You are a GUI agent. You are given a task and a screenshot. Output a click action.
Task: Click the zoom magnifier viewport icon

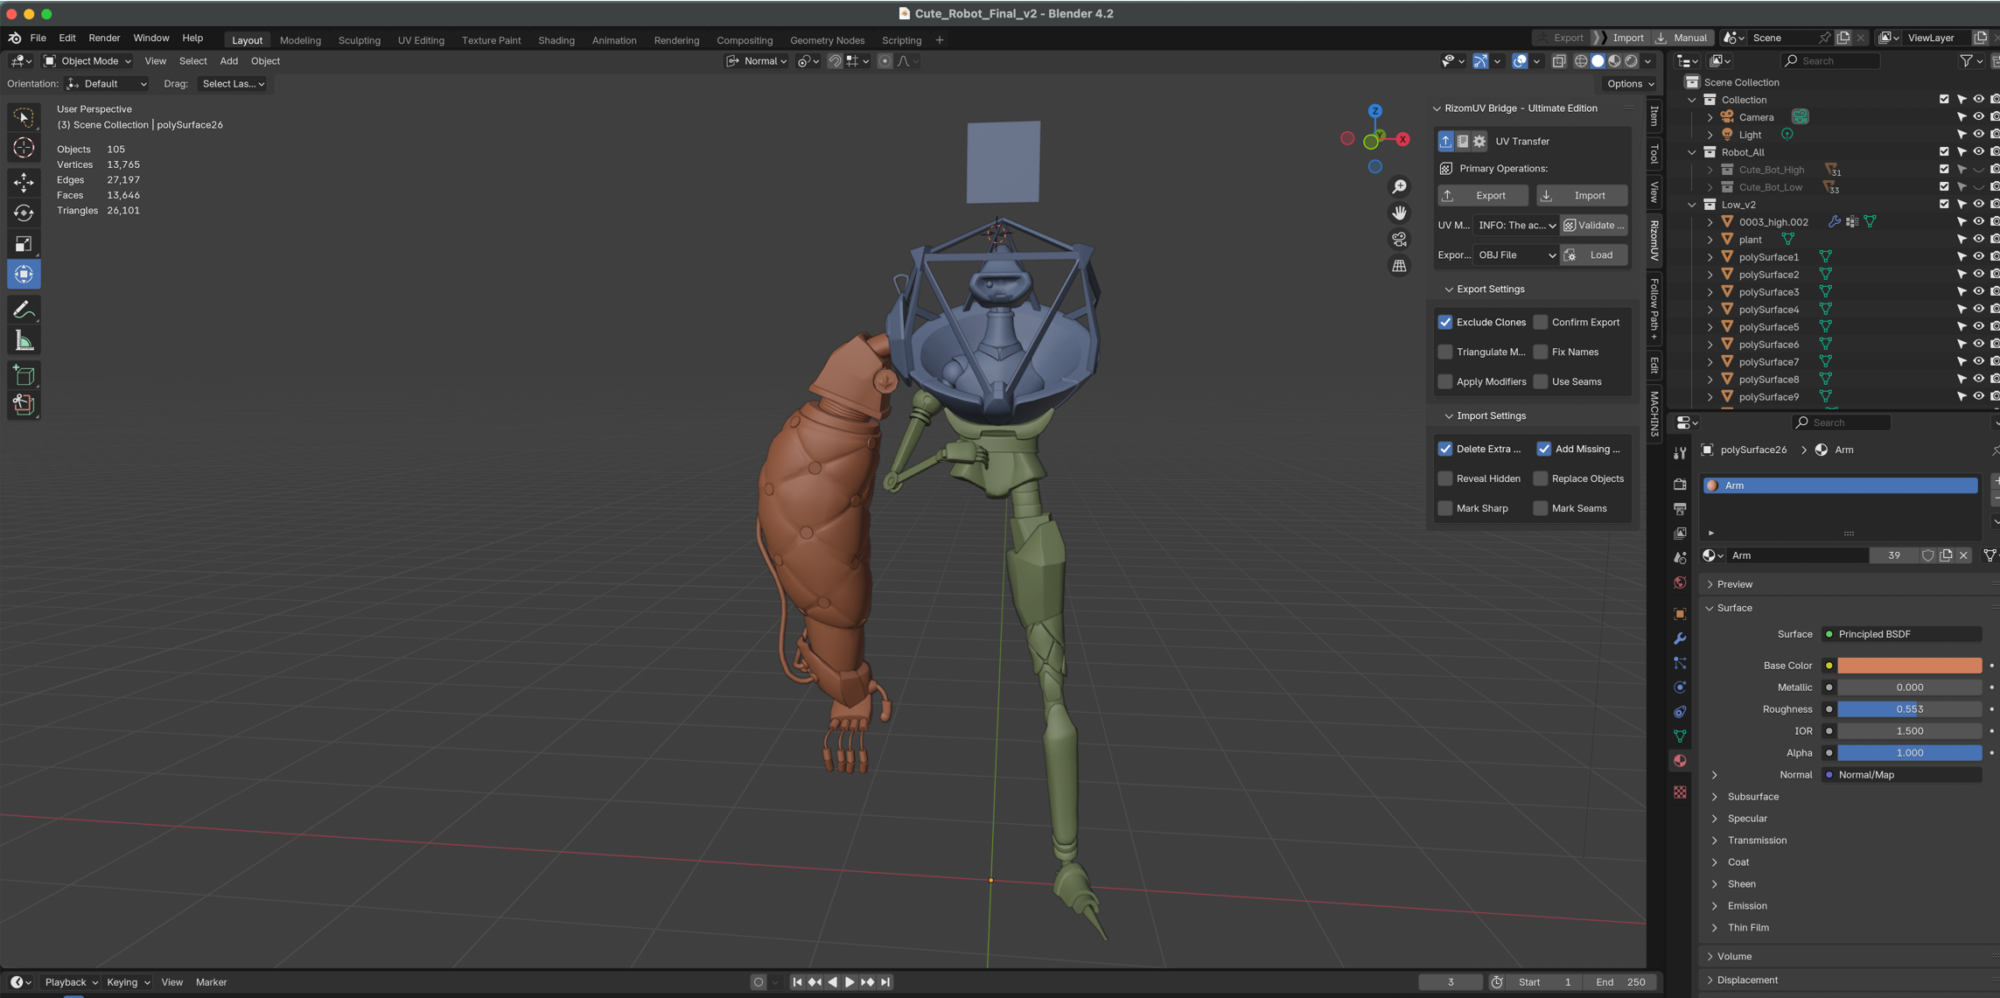click(x=1399, y=187)
